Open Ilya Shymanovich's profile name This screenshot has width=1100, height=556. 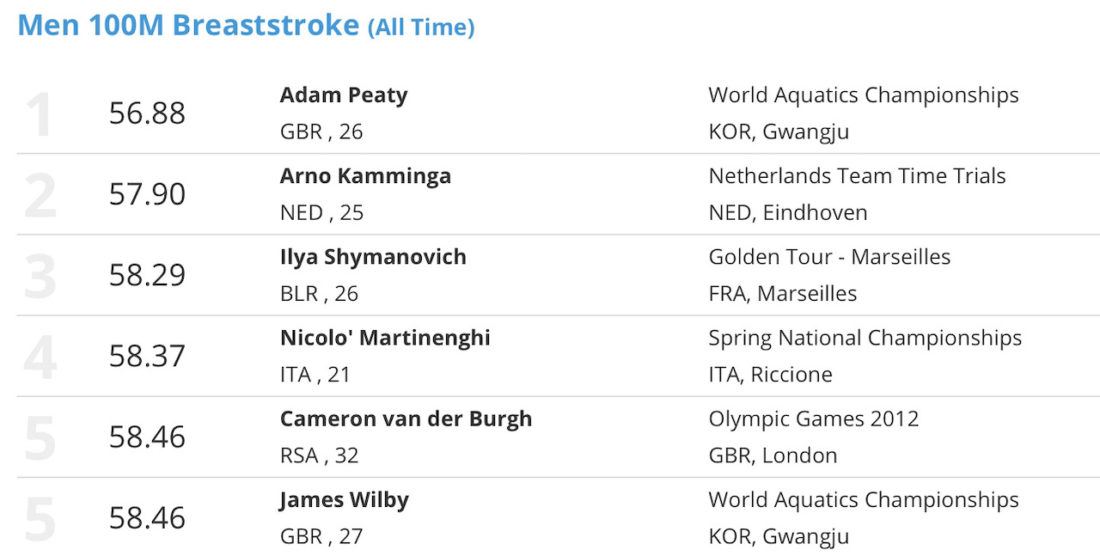[x=373, y=257]
